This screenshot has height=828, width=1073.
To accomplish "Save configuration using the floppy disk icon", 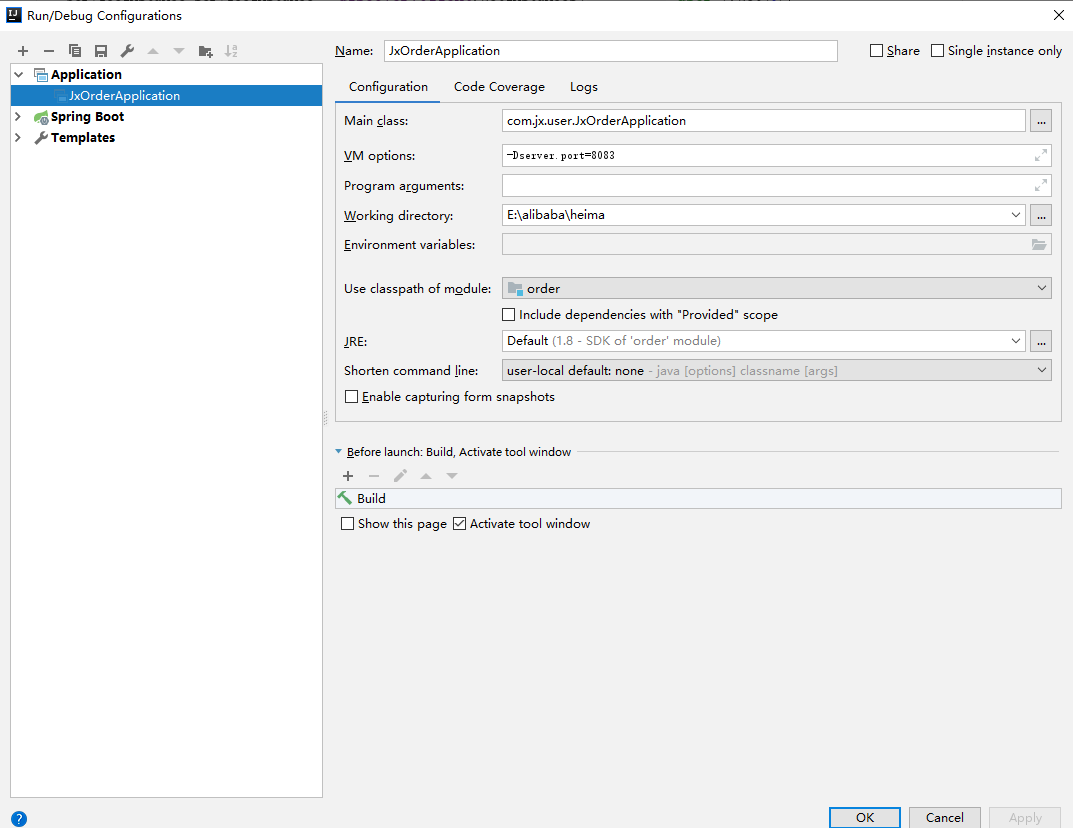I will [101, 51].
